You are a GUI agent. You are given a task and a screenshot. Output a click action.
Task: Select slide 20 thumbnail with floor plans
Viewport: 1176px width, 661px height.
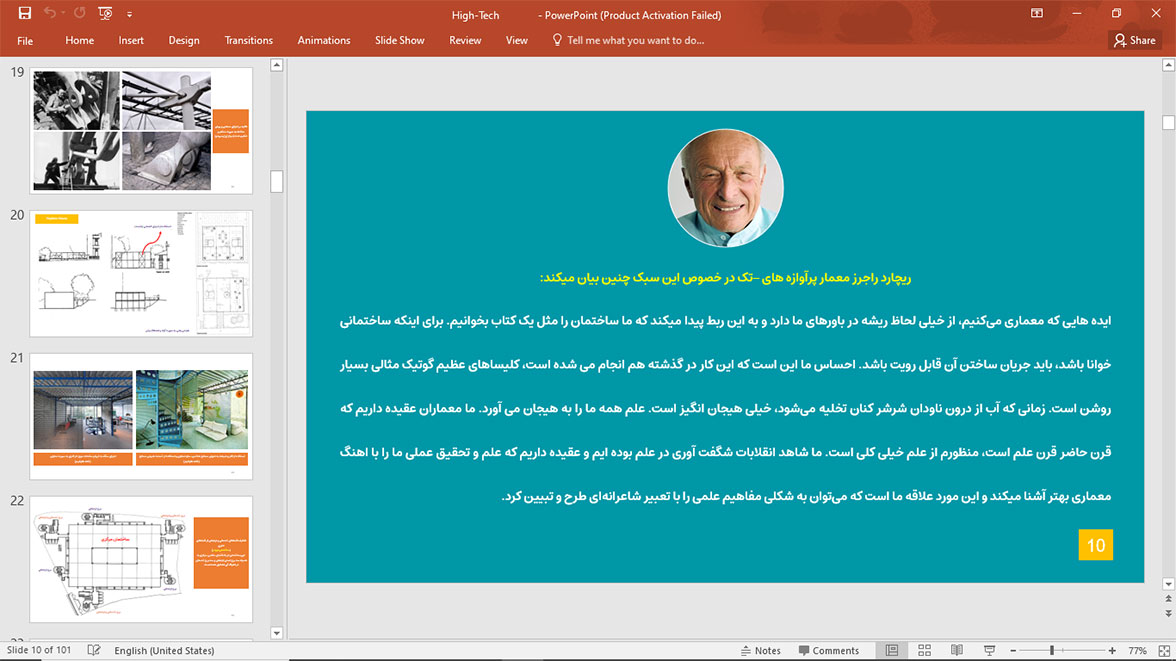click(141, 273)
